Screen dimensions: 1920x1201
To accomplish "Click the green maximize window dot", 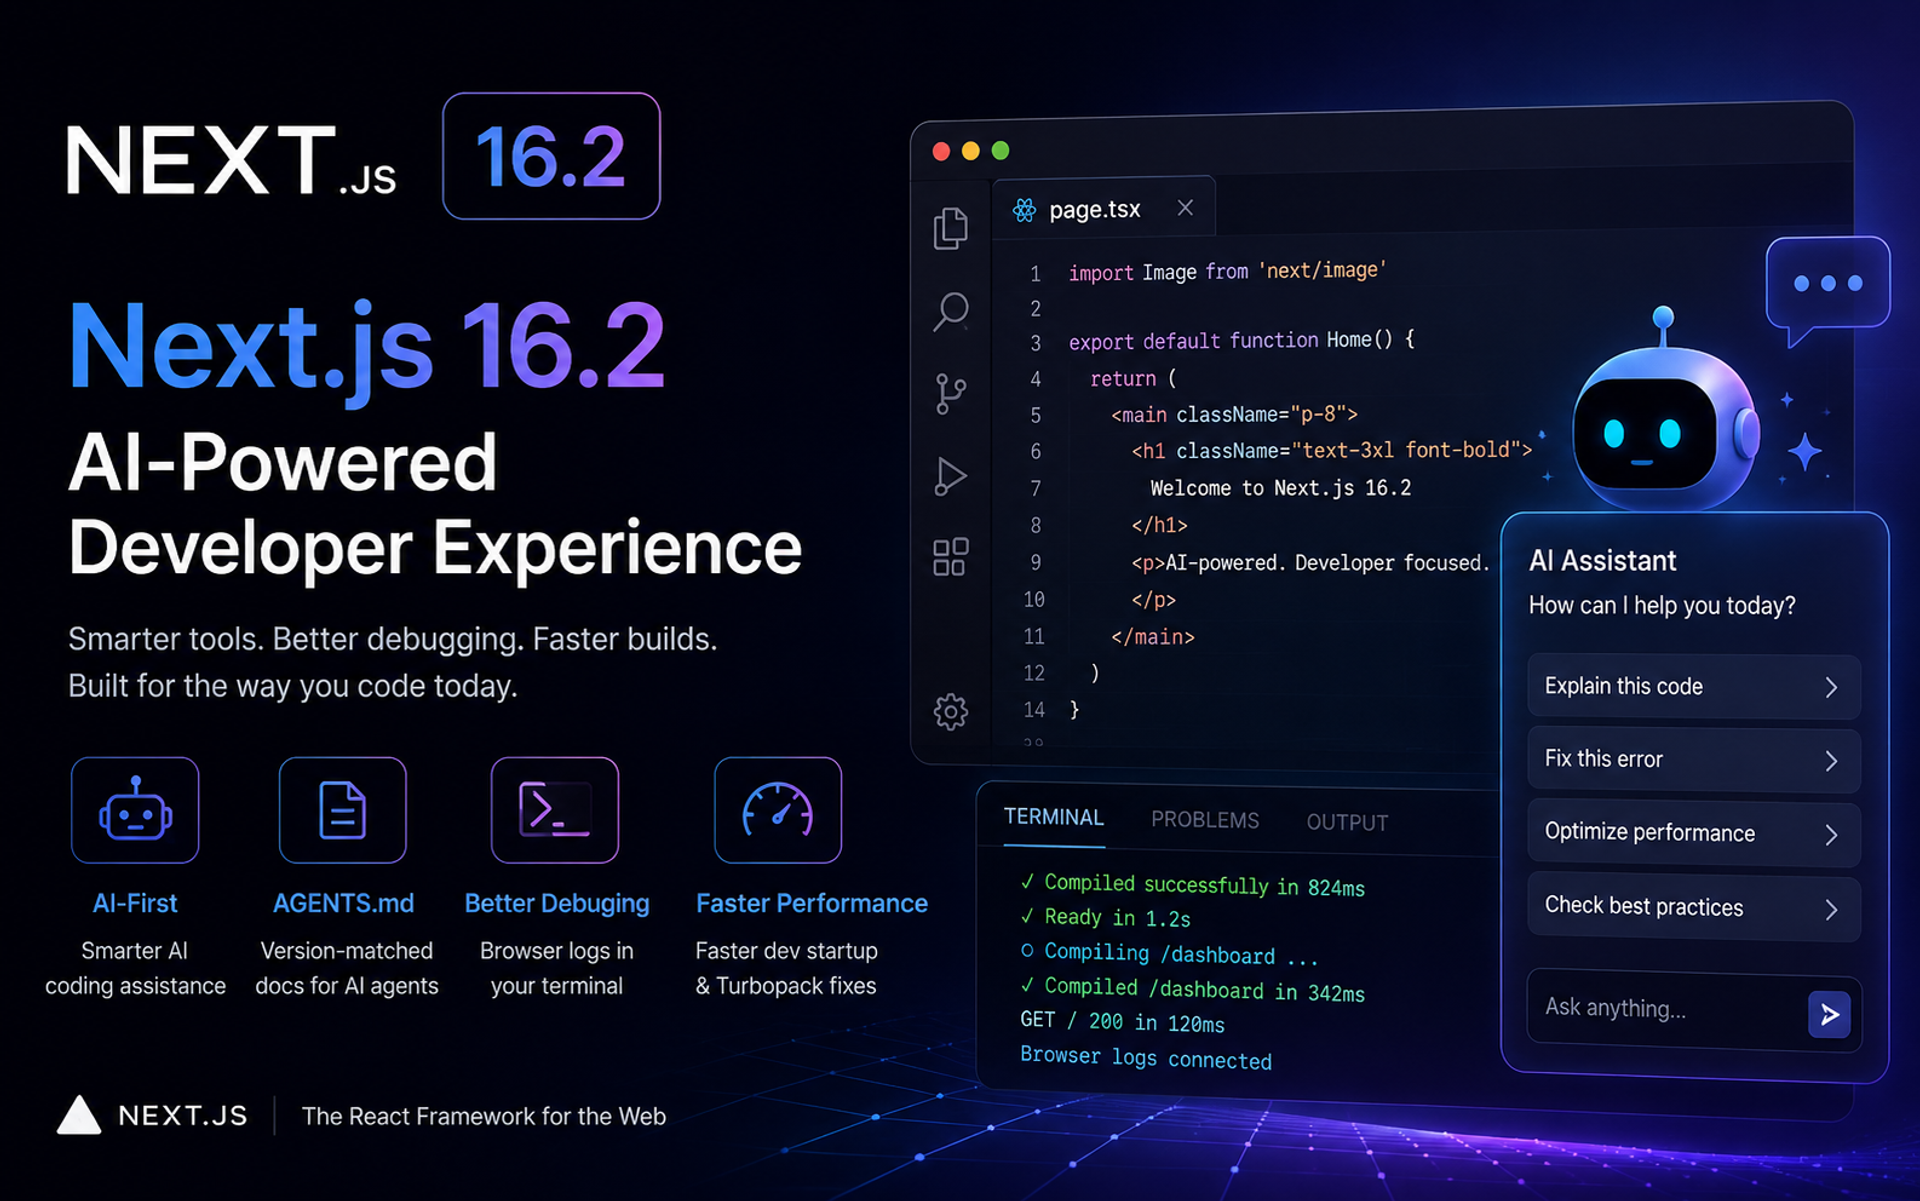I will 1000,151.
